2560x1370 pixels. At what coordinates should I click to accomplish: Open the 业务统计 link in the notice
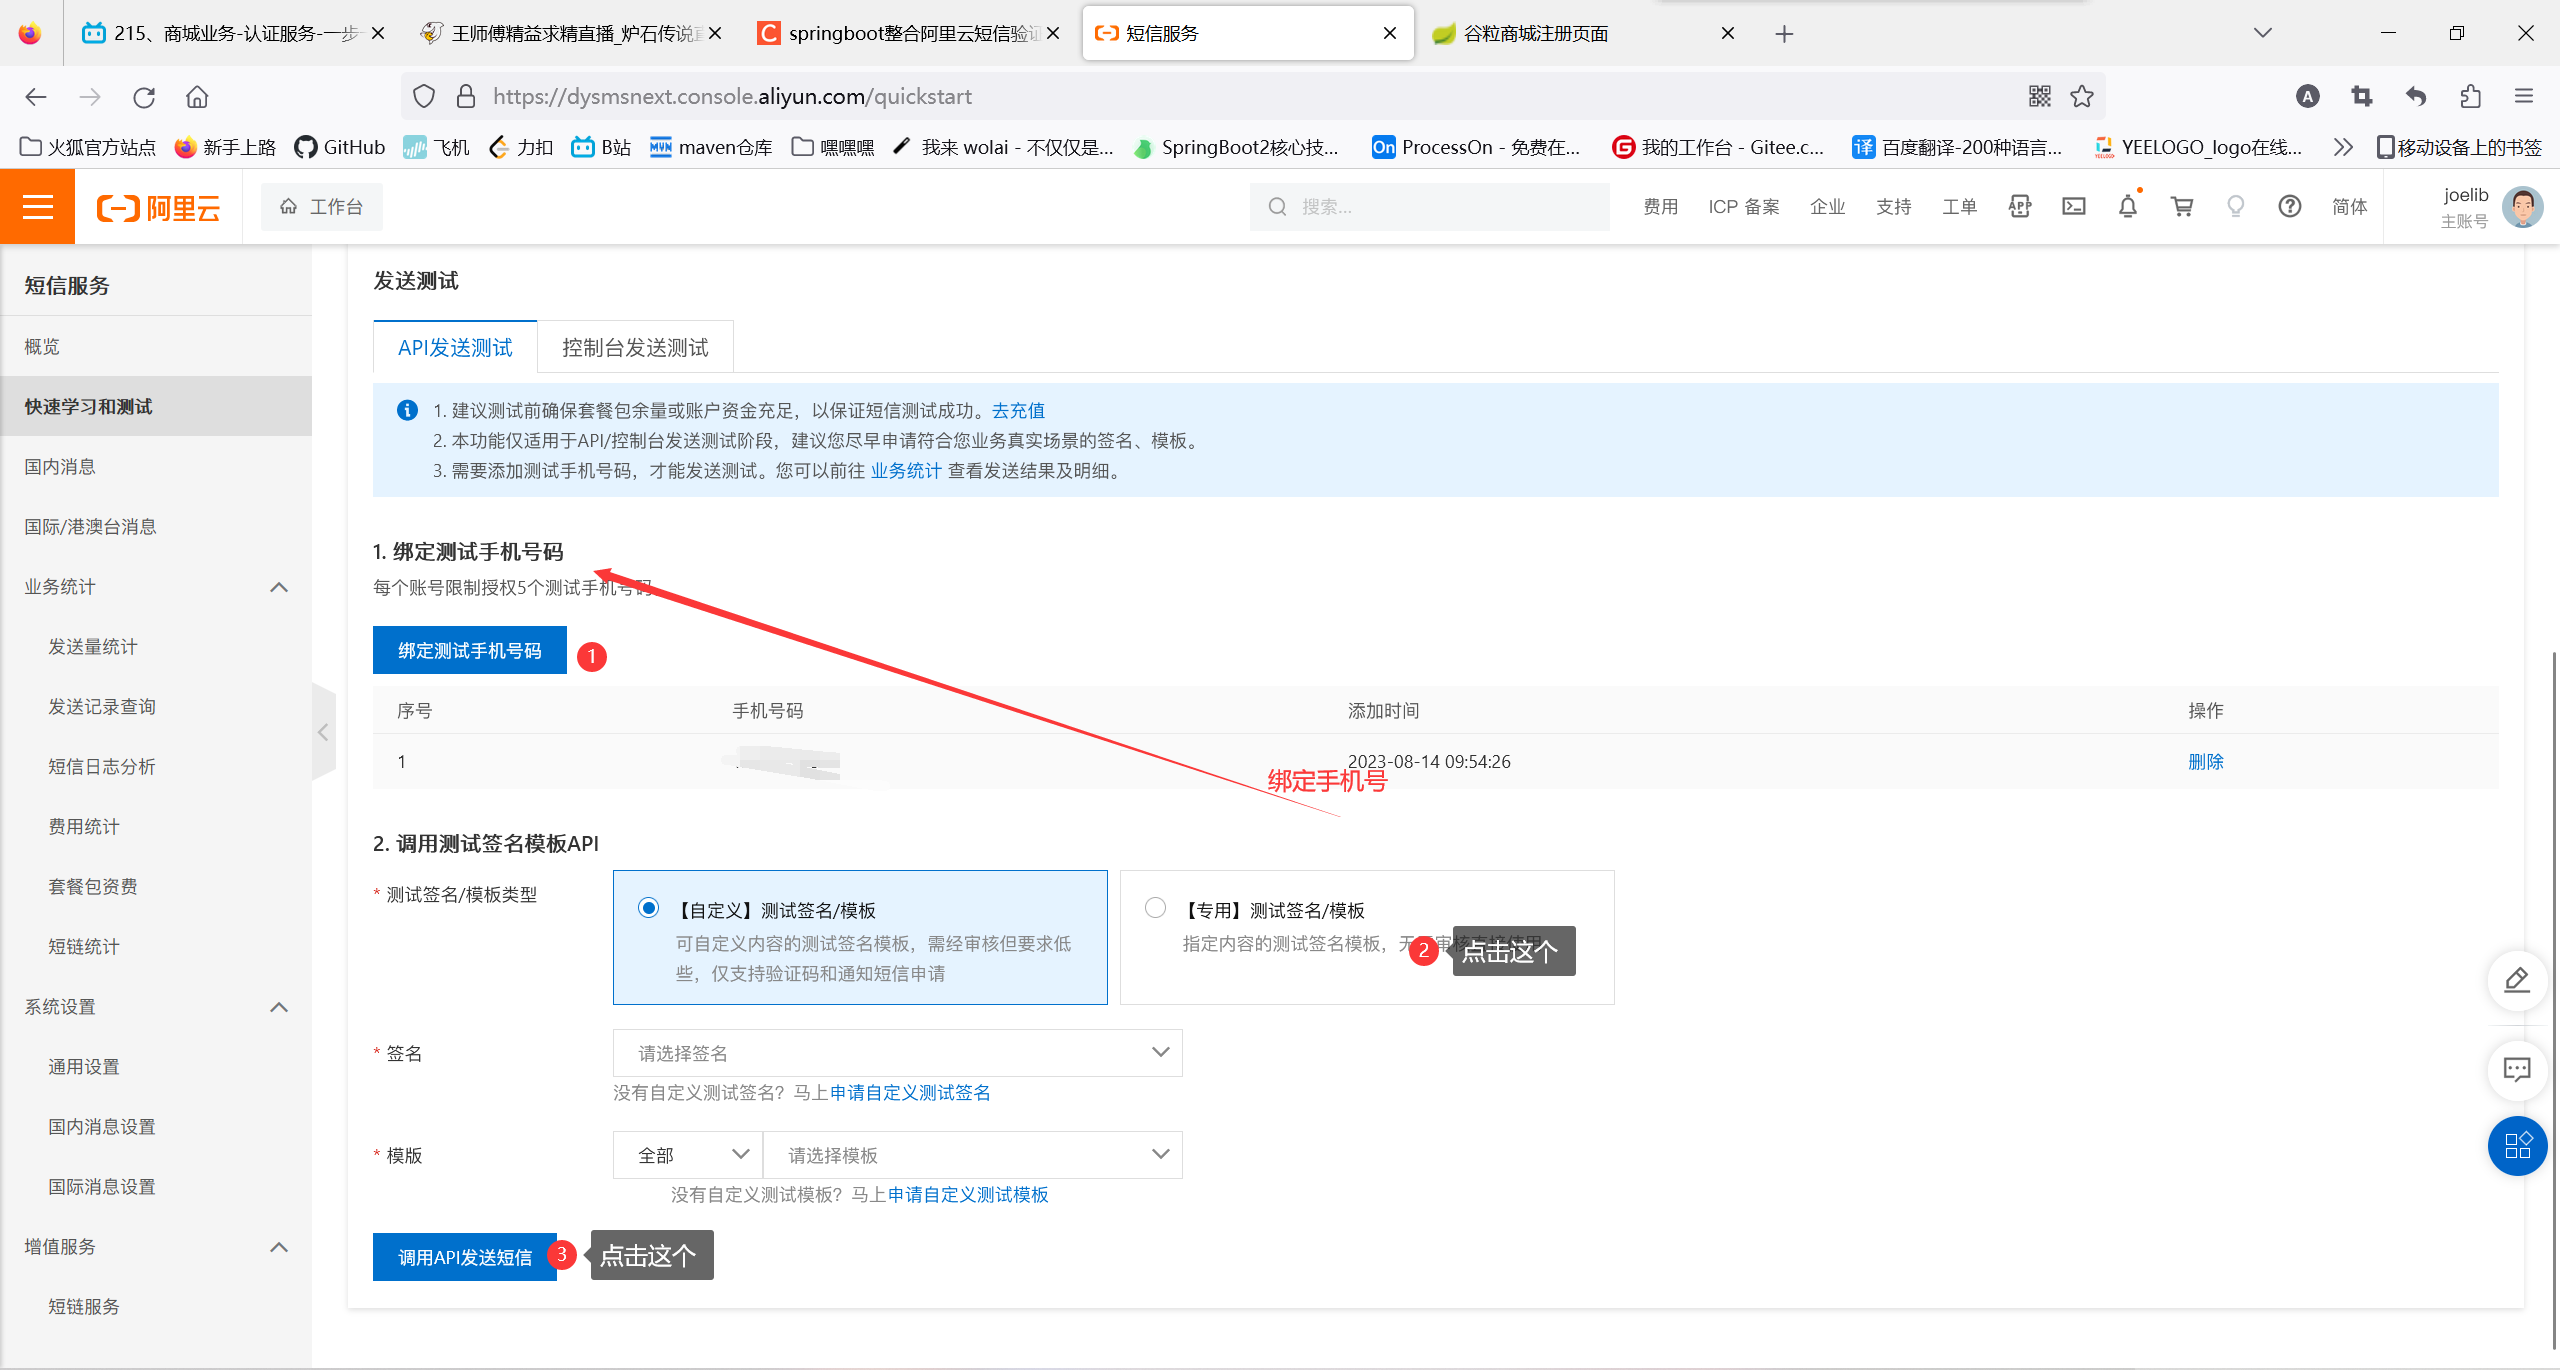tap(906, 470)
